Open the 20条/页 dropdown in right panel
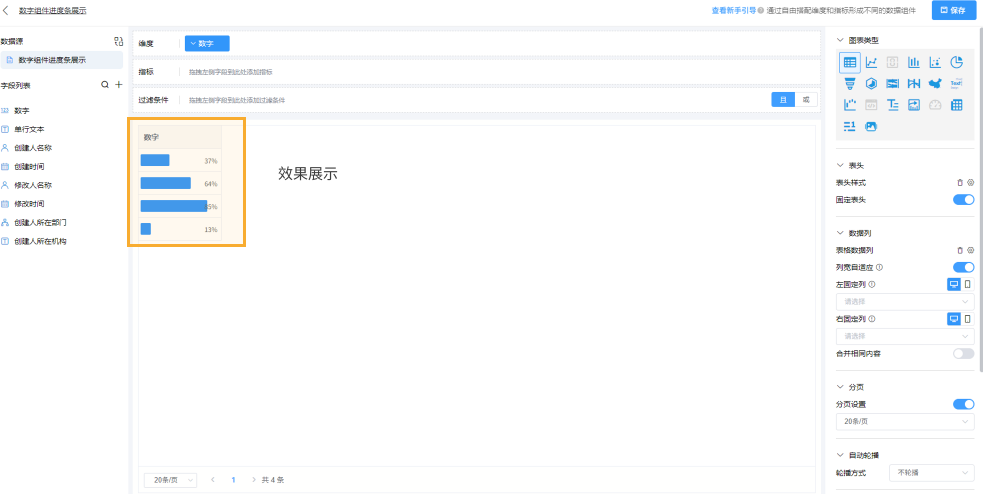The image size is (983, 494). coord(905,422)
